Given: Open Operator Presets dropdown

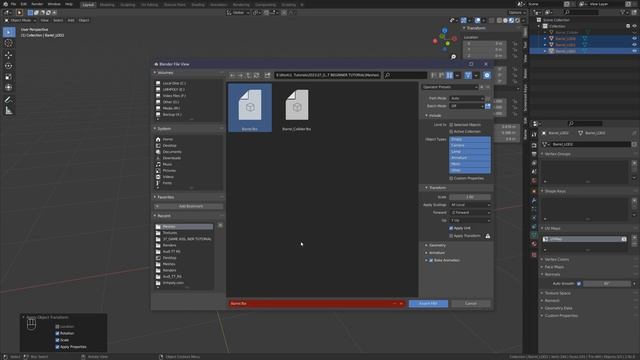Looking at the screenshot, I should [x=450, y=87].
